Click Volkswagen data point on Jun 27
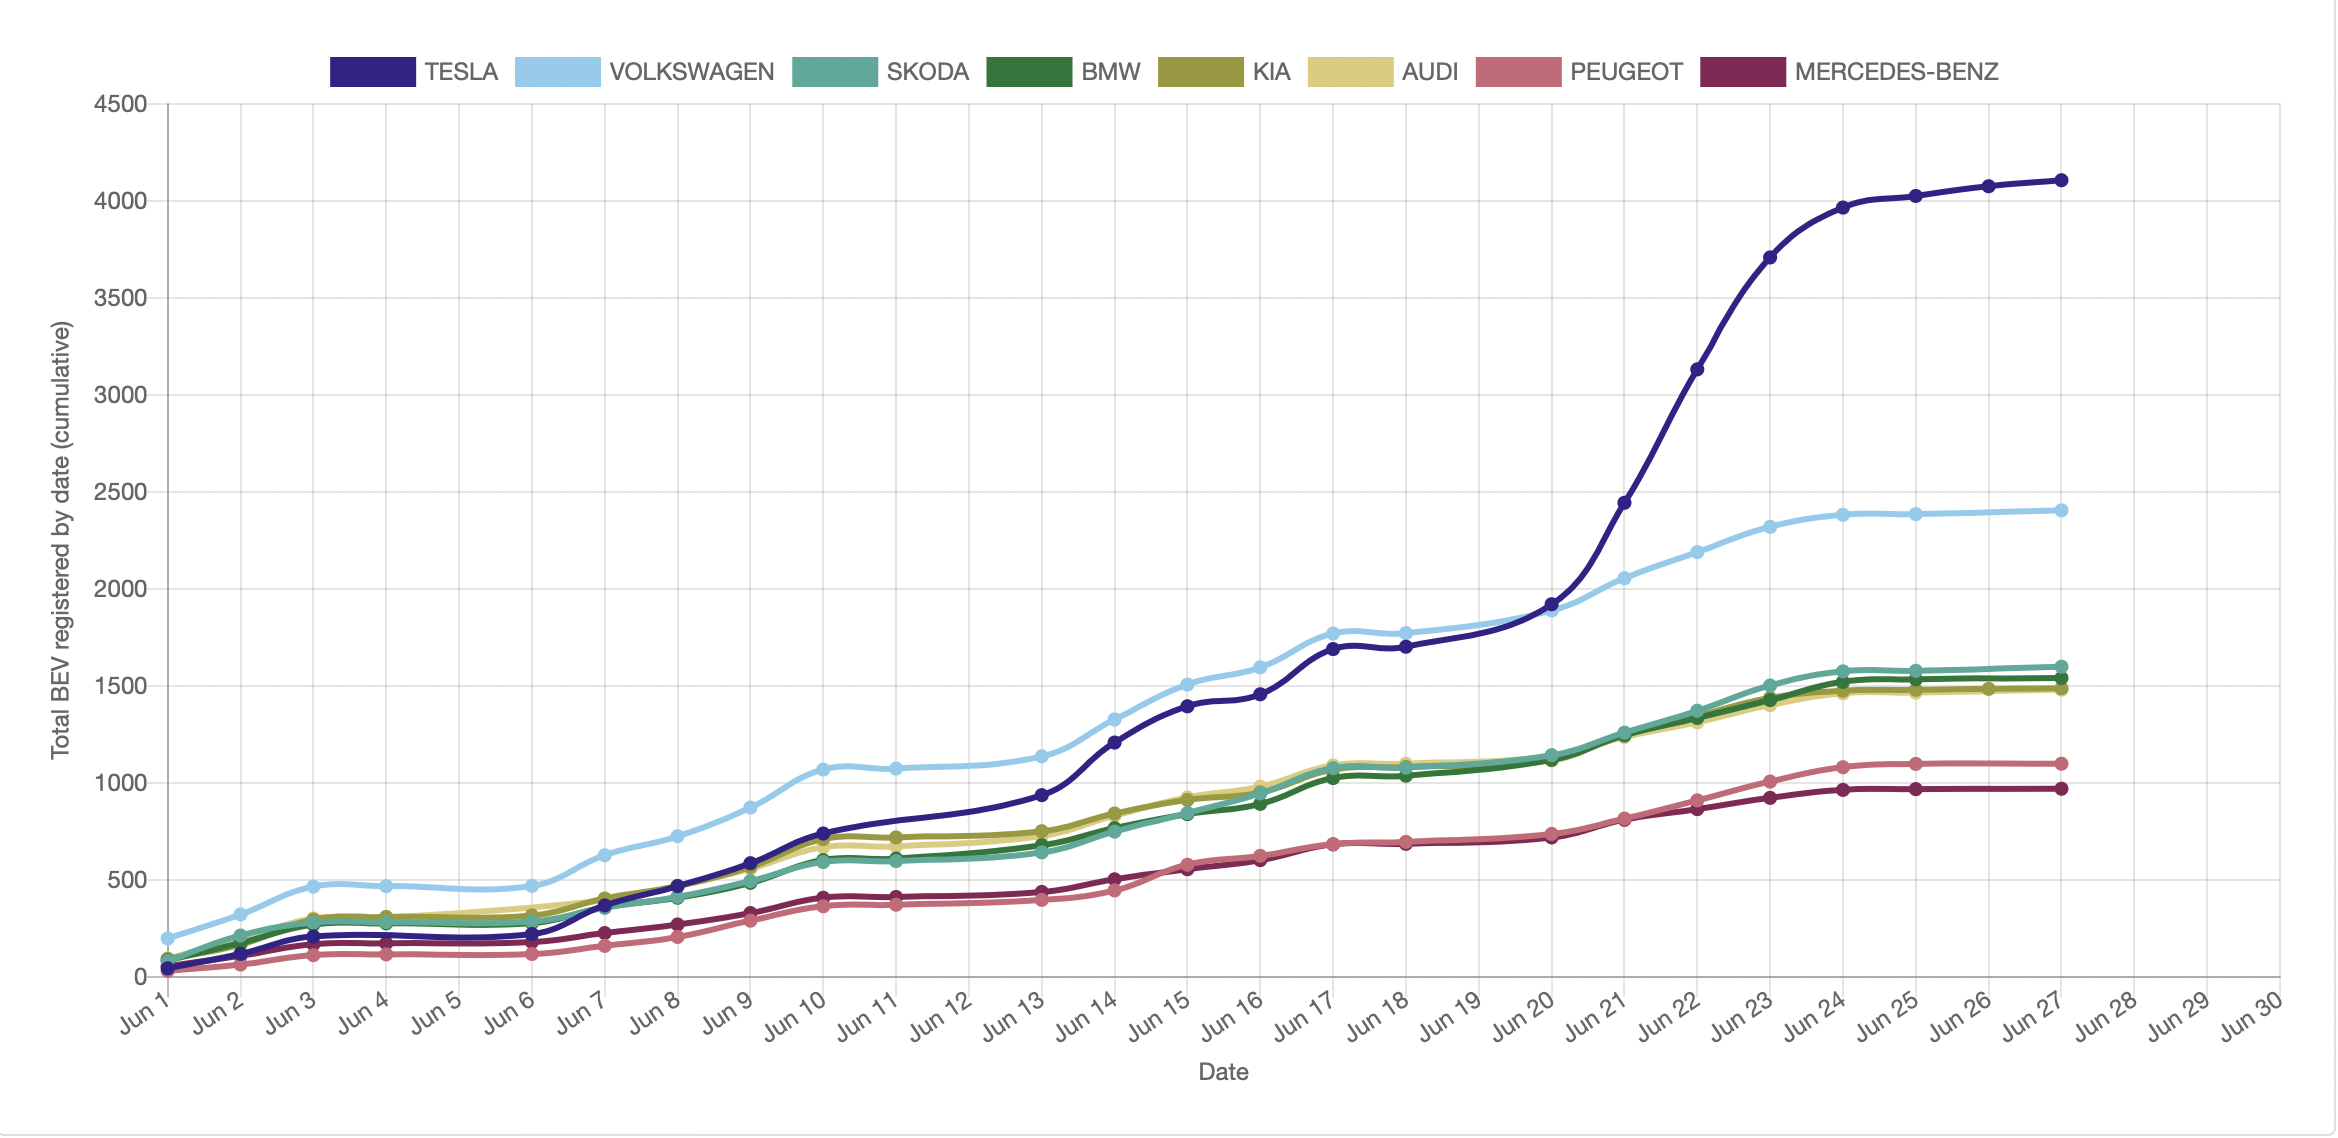 tap(2061, 511)
